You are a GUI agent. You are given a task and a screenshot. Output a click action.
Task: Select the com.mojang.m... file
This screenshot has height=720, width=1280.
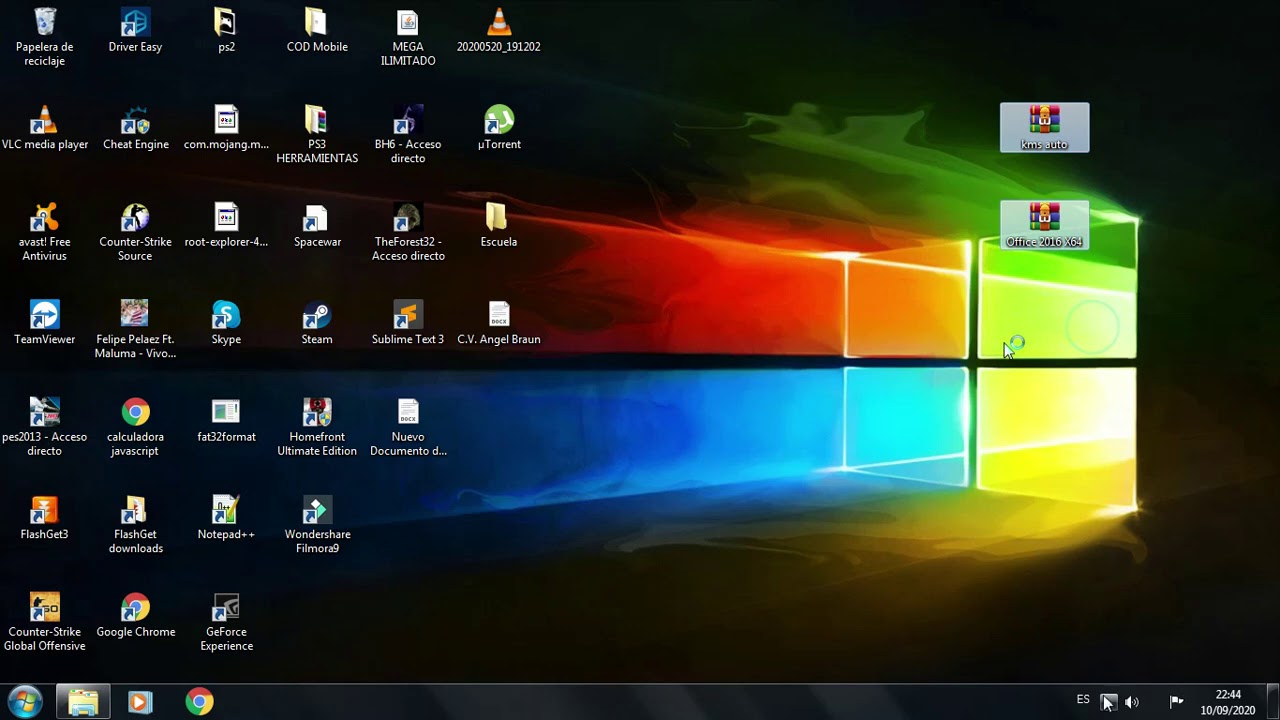click(226, 127)
